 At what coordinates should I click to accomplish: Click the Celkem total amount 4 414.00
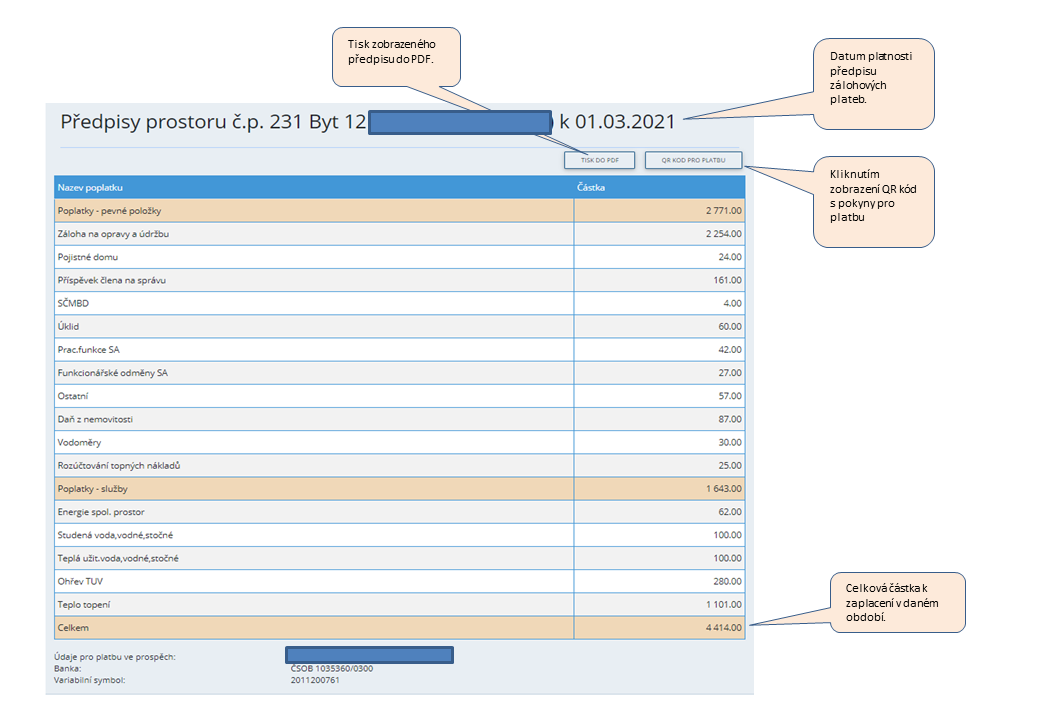coord(720,628)
